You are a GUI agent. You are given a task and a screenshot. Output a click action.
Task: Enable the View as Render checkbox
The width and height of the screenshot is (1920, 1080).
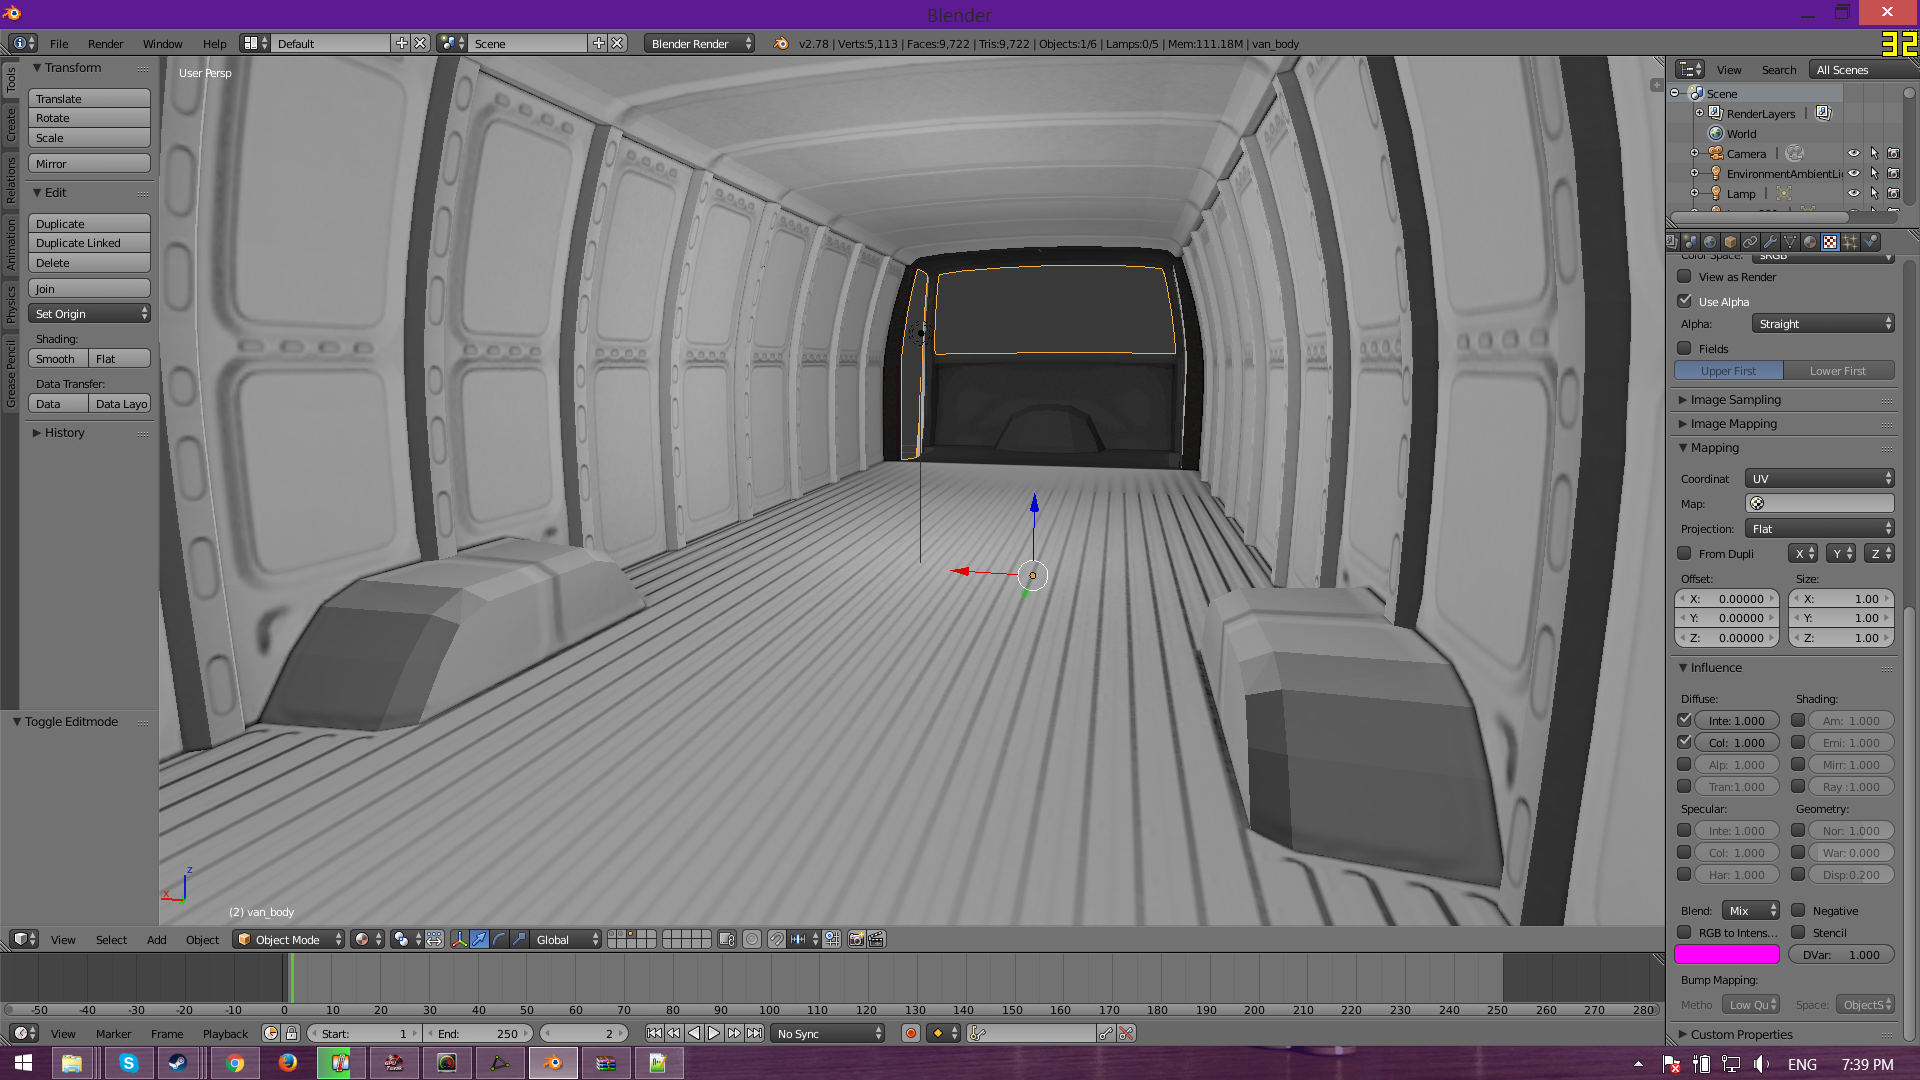(1685, 277)
